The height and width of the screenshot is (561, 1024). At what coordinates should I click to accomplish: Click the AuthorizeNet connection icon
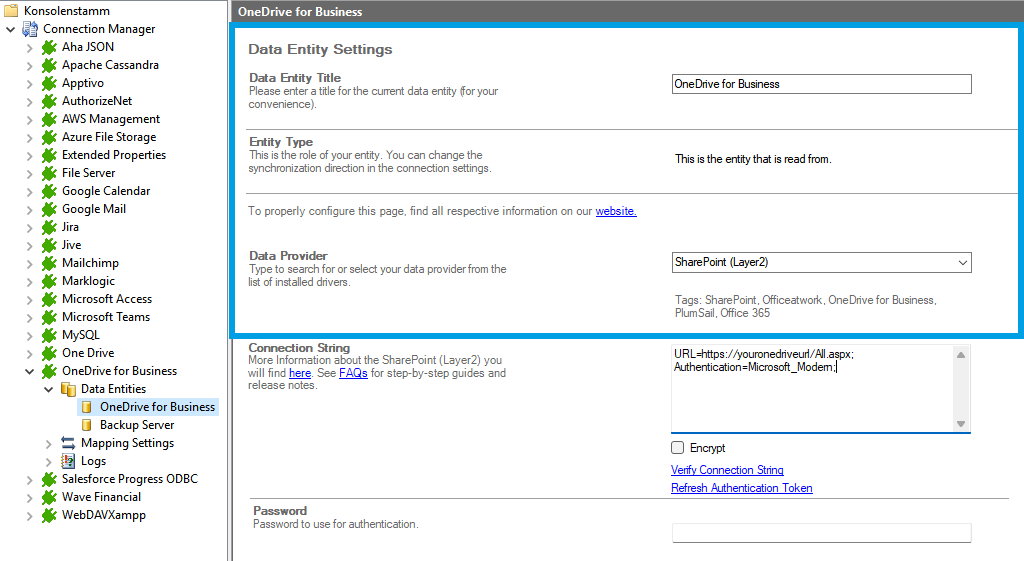pos(49,101)
